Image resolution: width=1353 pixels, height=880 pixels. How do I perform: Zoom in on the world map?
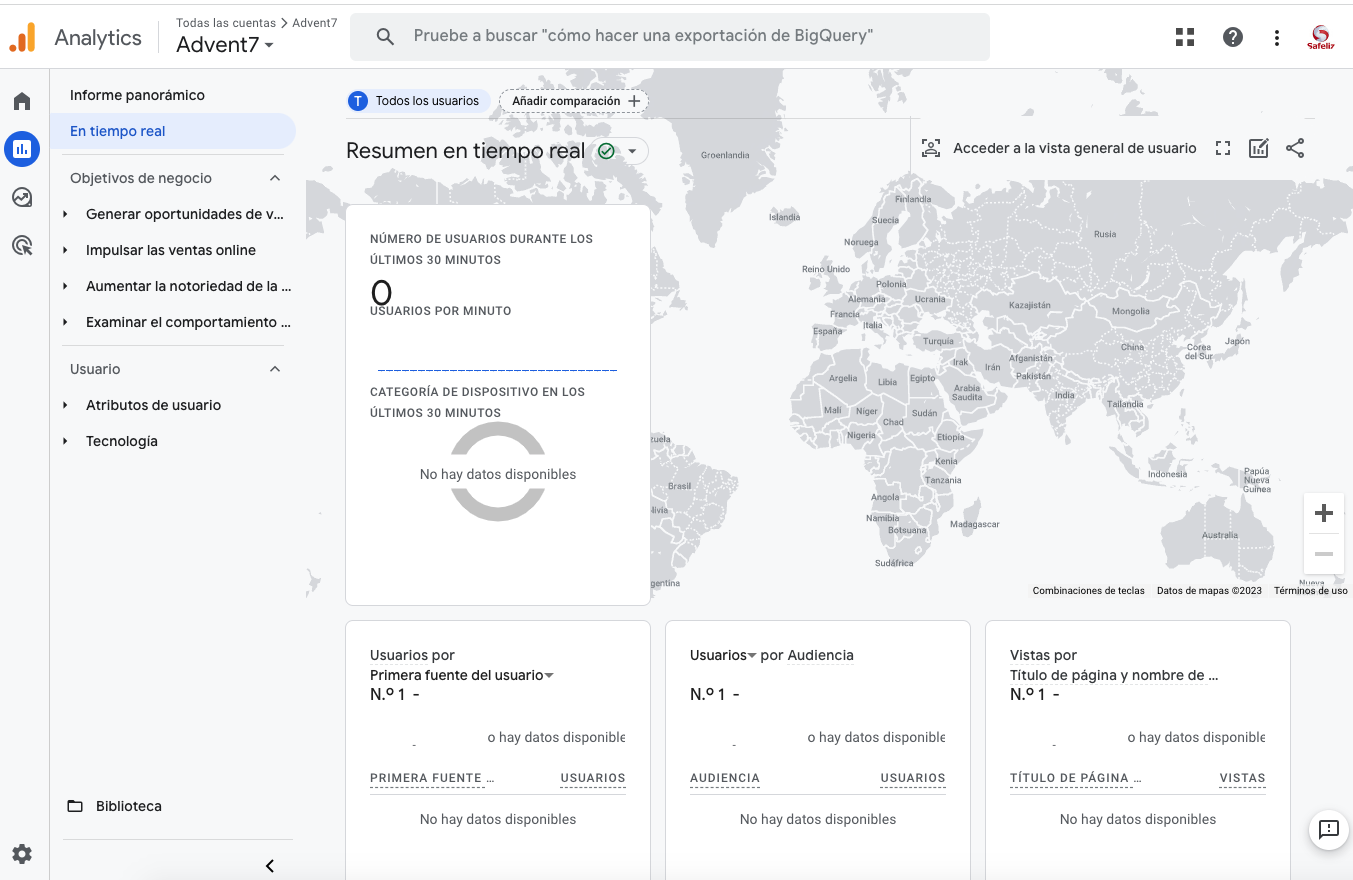point(1324,513)
